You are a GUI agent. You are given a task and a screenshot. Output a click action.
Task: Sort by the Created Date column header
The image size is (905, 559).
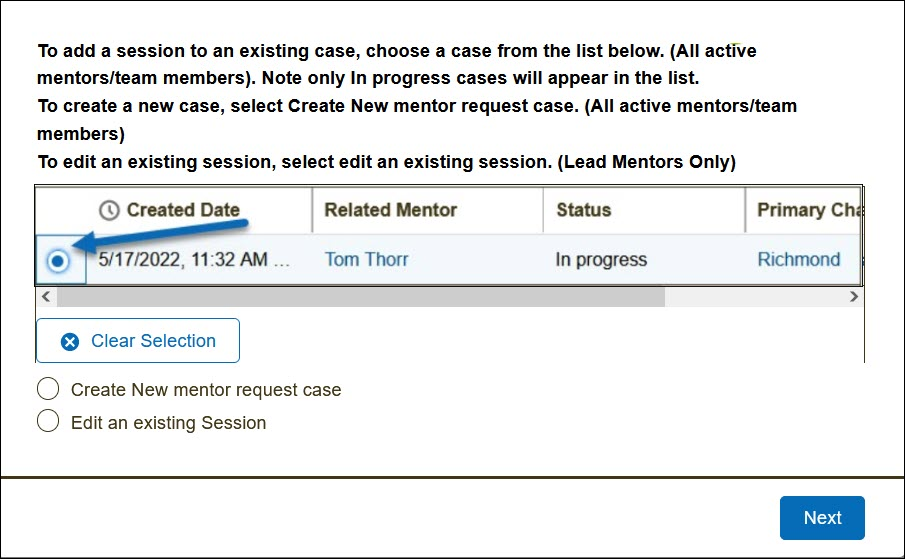pyautogui.click(x=183, y=210)
